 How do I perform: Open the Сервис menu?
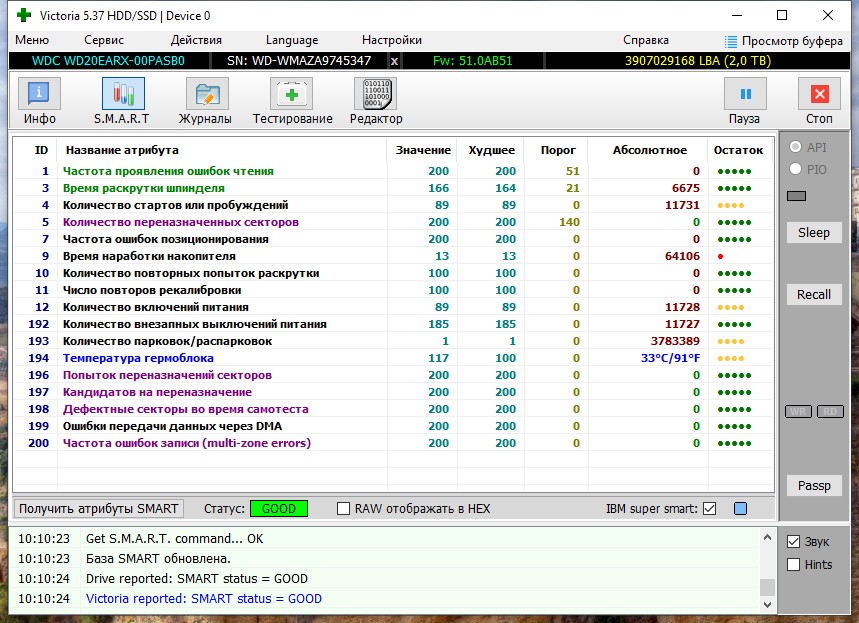(x=104, y=40)
